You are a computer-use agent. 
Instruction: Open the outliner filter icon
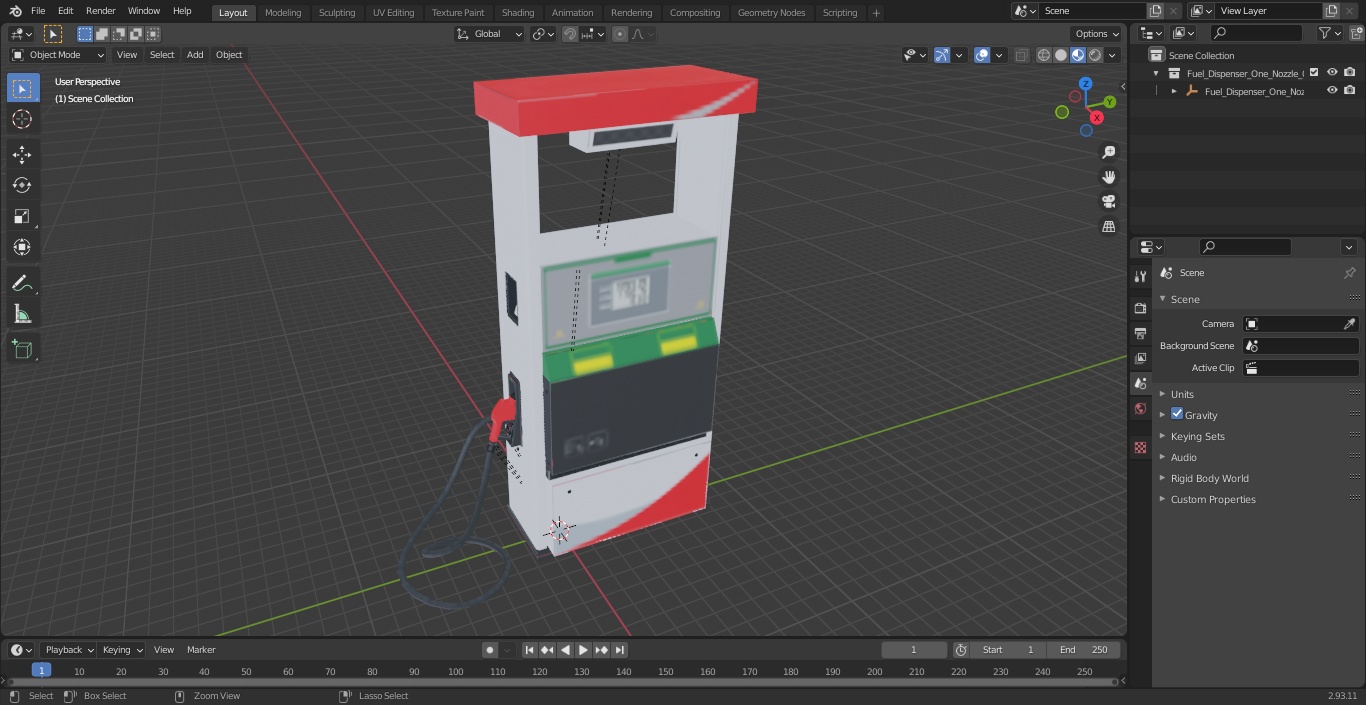[1329, 33]
